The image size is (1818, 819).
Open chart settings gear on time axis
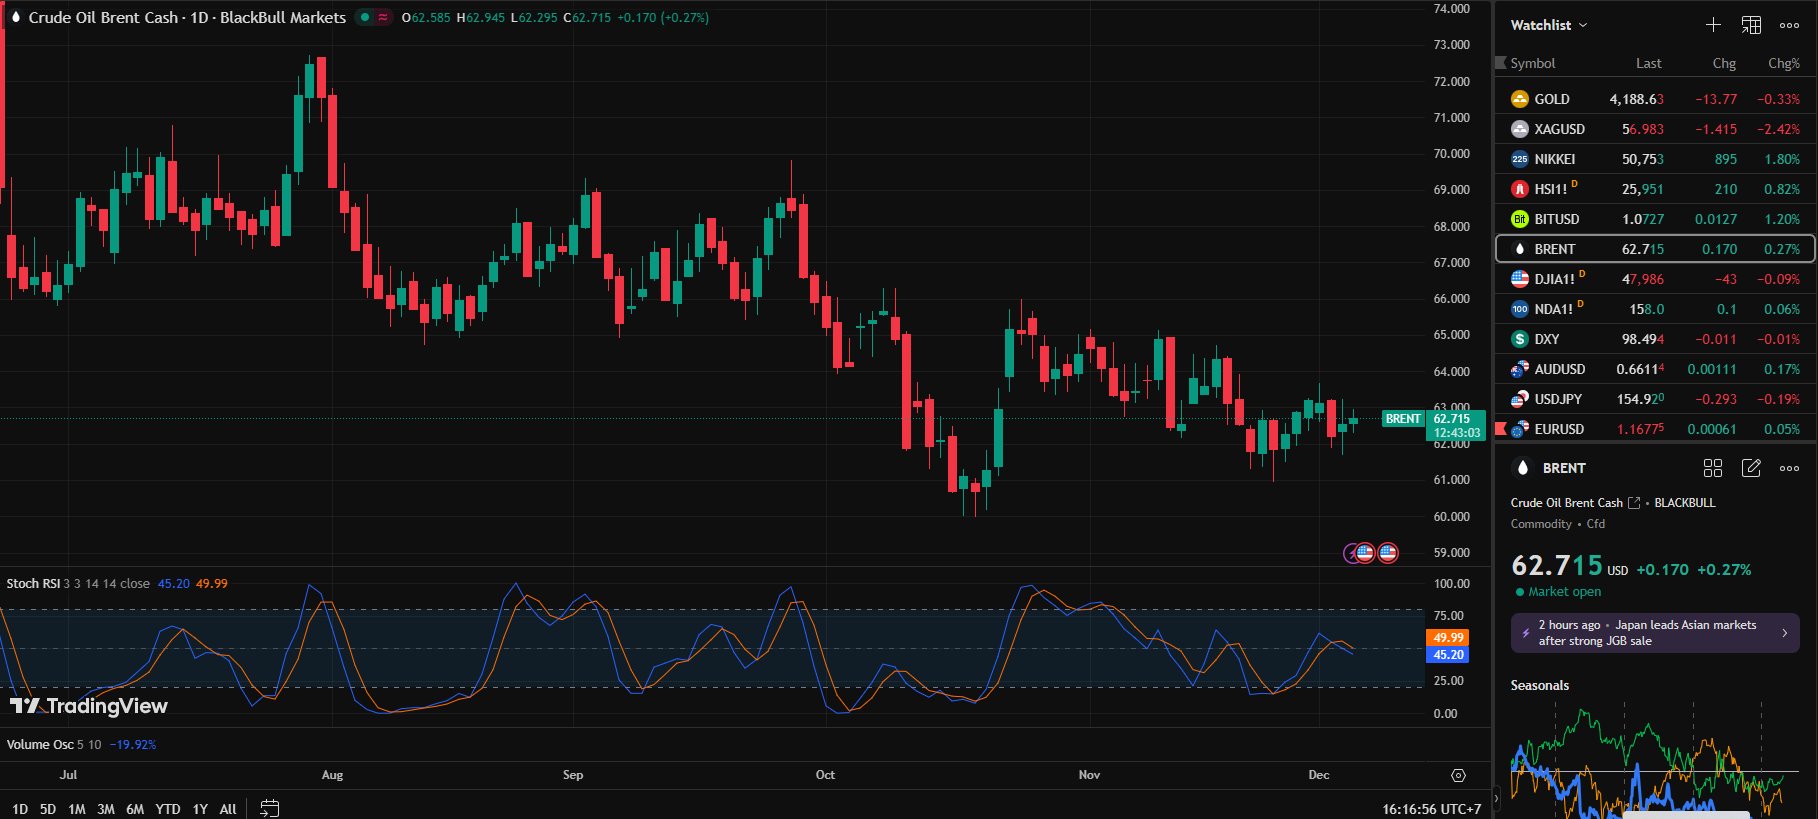[1458, 775]
